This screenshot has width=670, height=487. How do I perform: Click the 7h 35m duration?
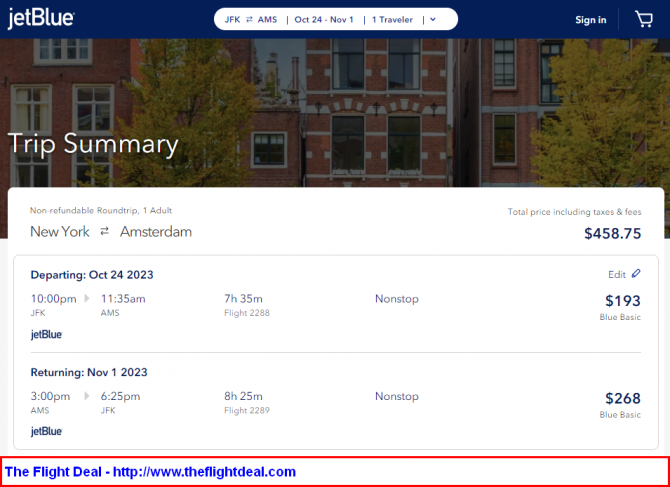coord(243,299)
